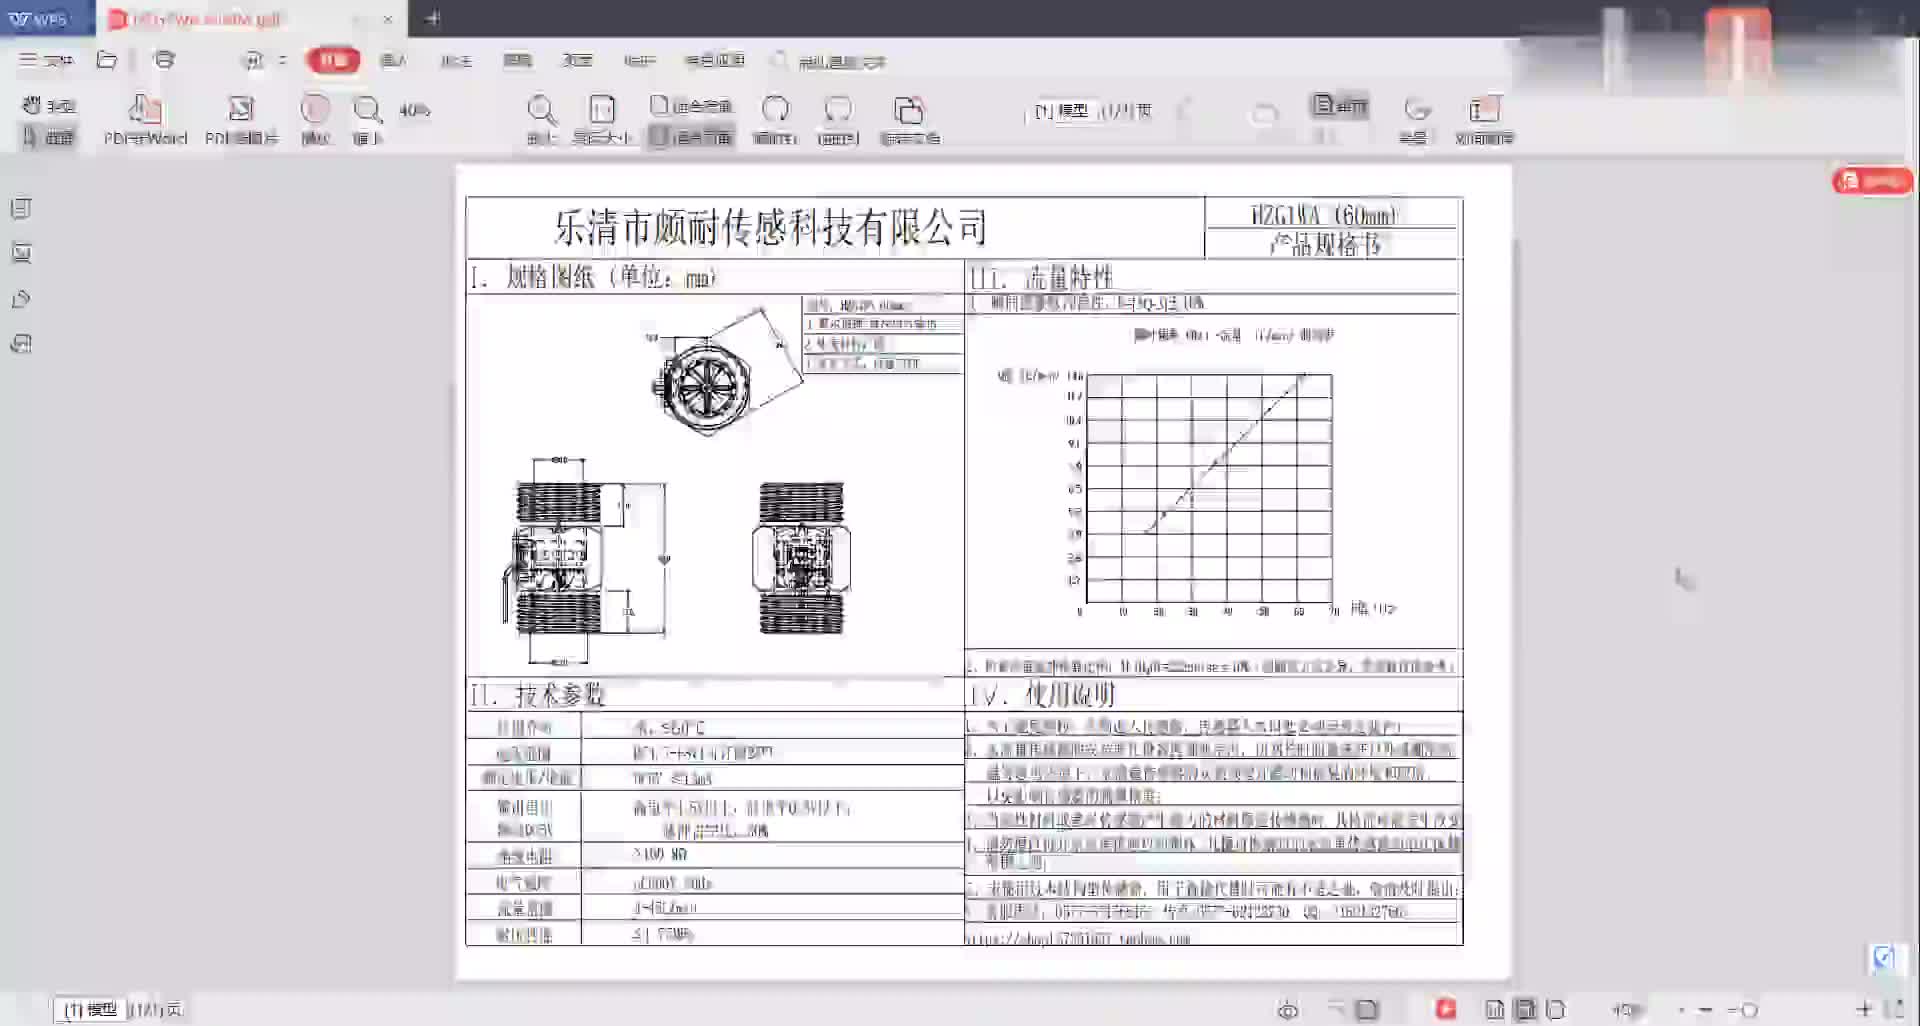This screenshot has height=1026, width=1920.
Task: Click the PDF to Word converter
Action: tap(145, 120)
